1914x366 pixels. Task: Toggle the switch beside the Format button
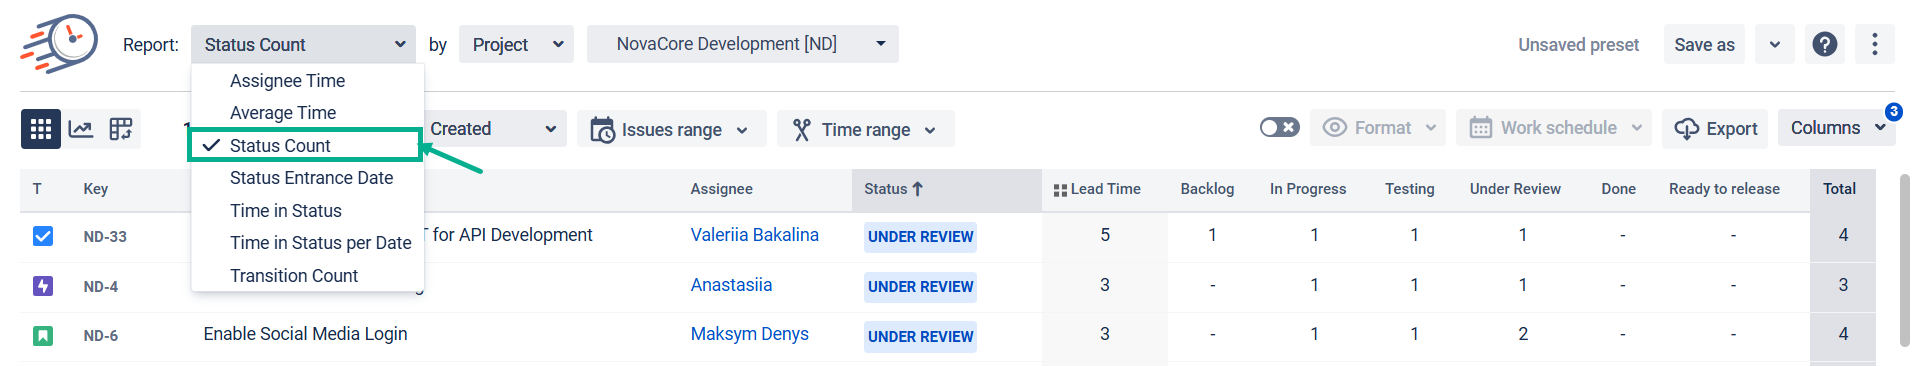1280,127
